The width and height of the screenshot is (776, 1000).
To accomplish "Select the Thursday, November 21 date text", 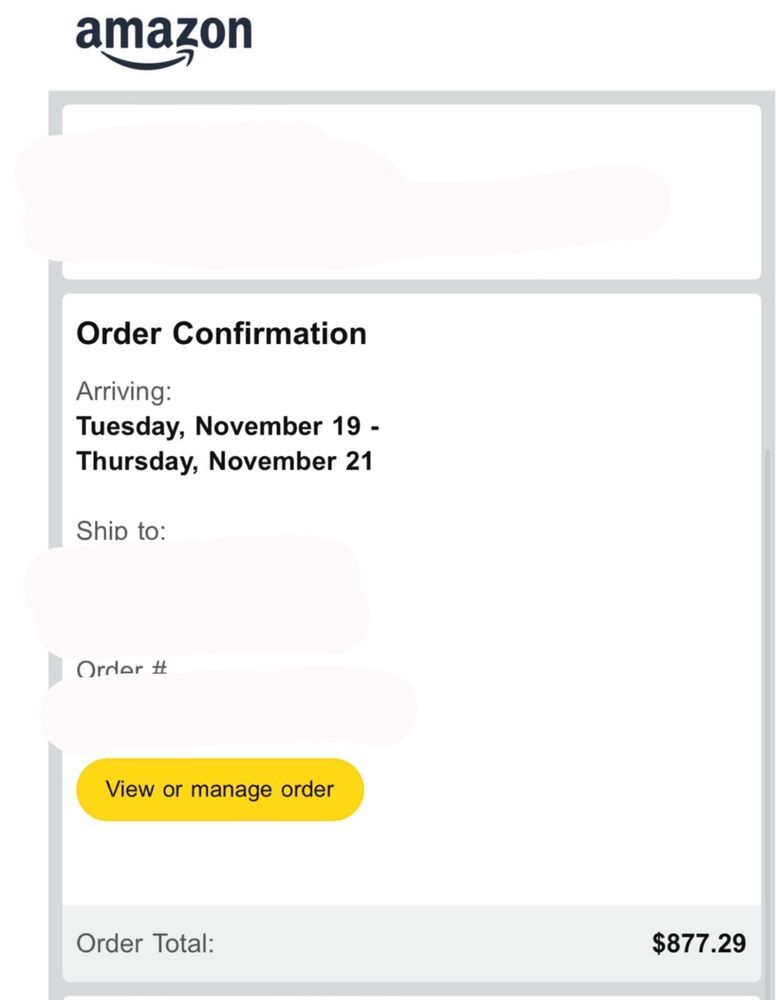I will pos(224,461).
